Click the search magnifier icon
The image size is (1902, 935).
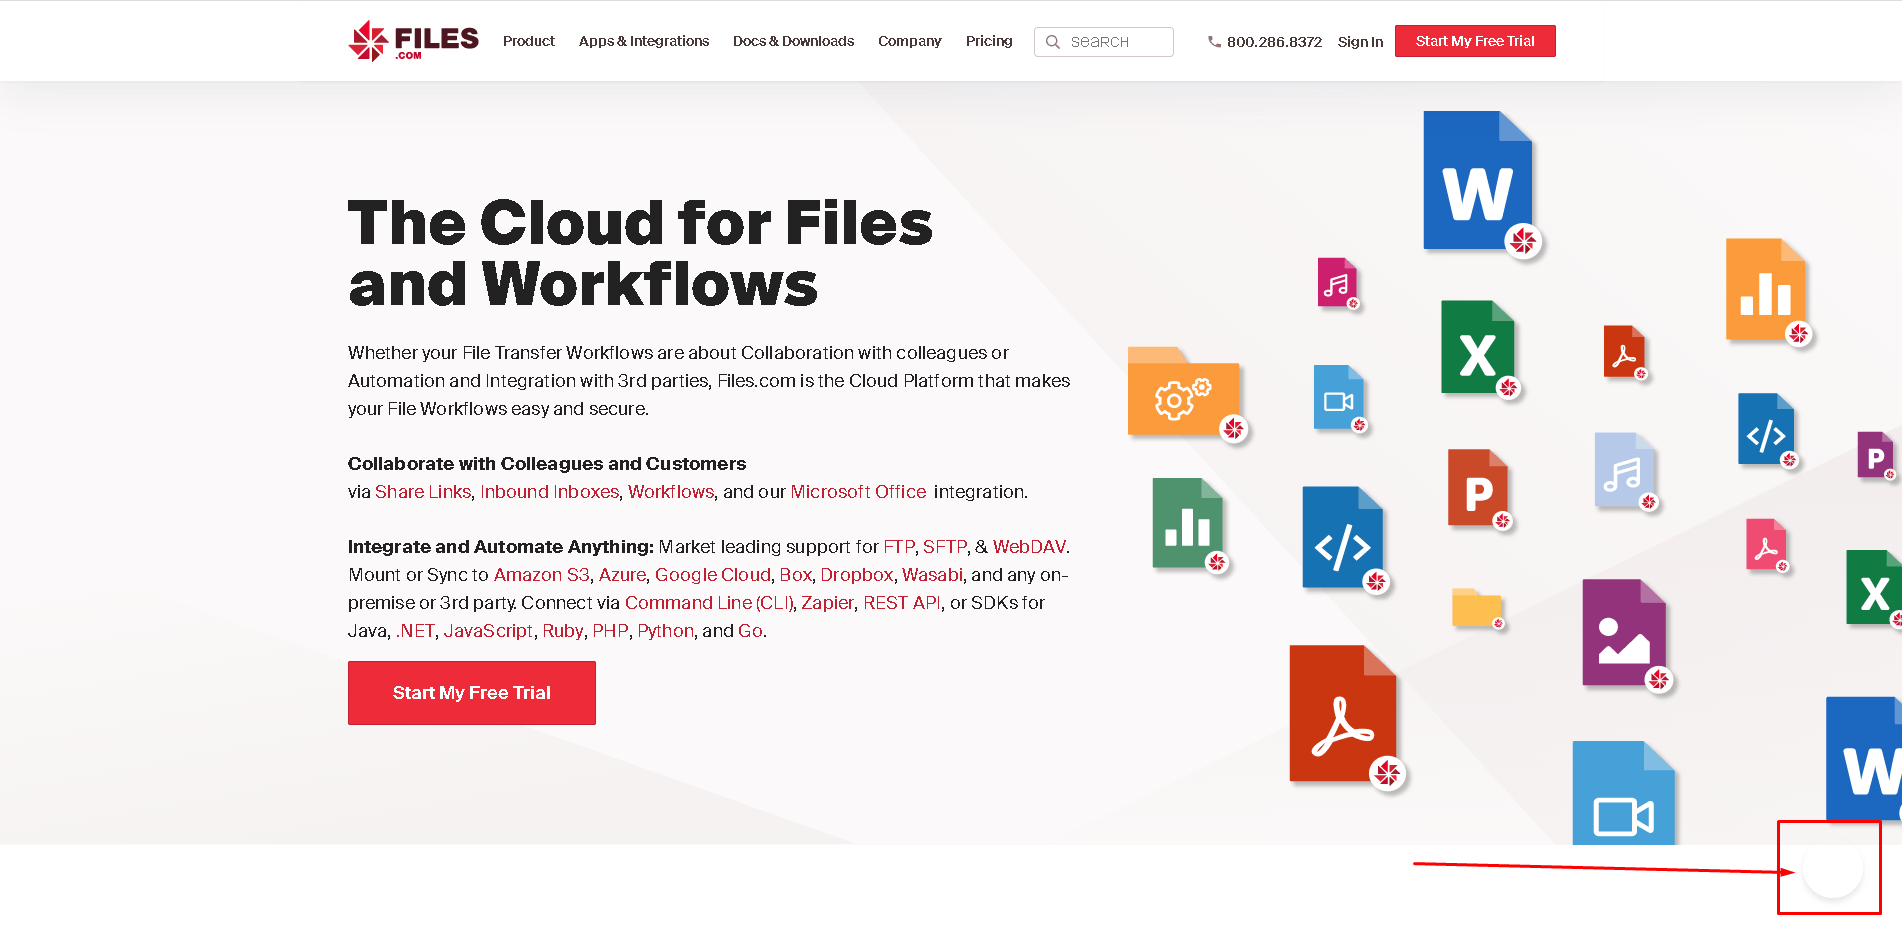[x=1052, y=42]
